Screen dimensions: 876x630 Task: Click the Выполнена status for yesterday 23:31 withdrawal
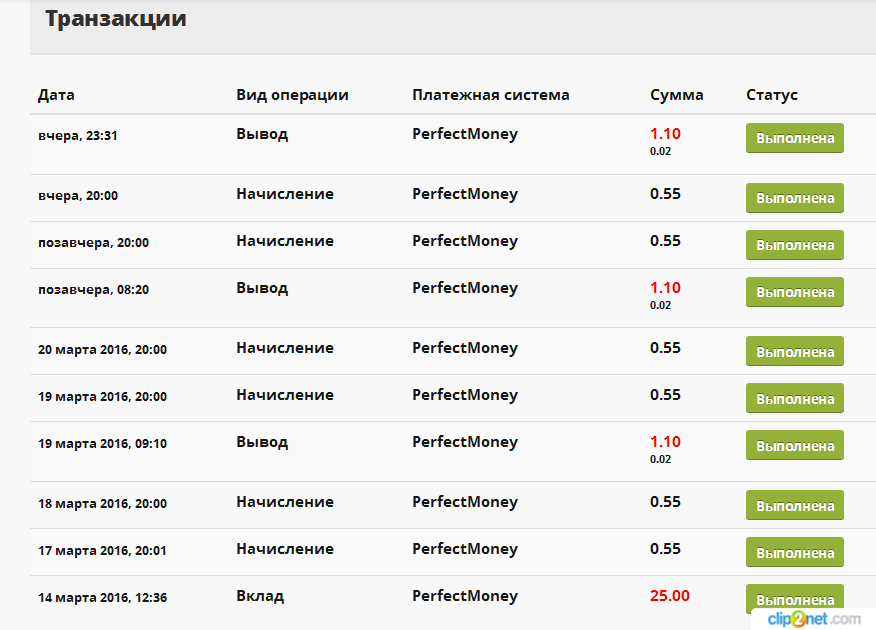point(794,138)
